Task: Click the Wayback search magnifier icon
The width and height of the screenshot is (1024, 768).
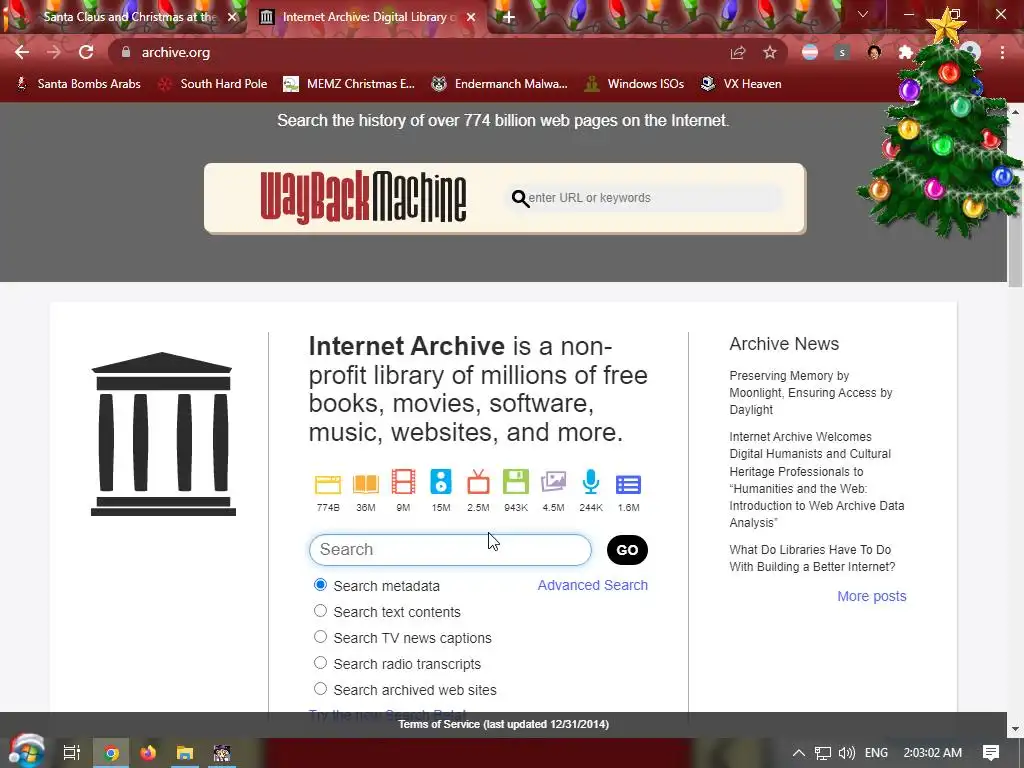Action: 520,198
